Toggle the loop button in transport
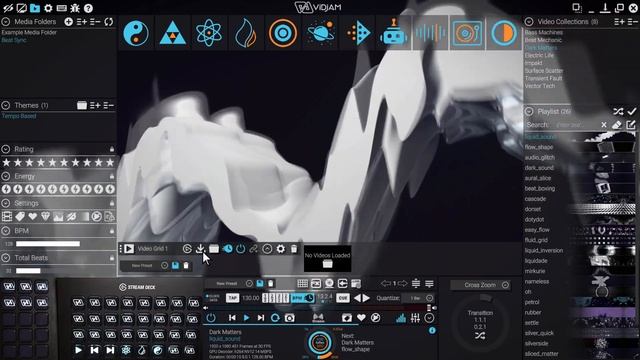Image resolution: width=640 pixels, height=360 pixels. click(275, 318)
